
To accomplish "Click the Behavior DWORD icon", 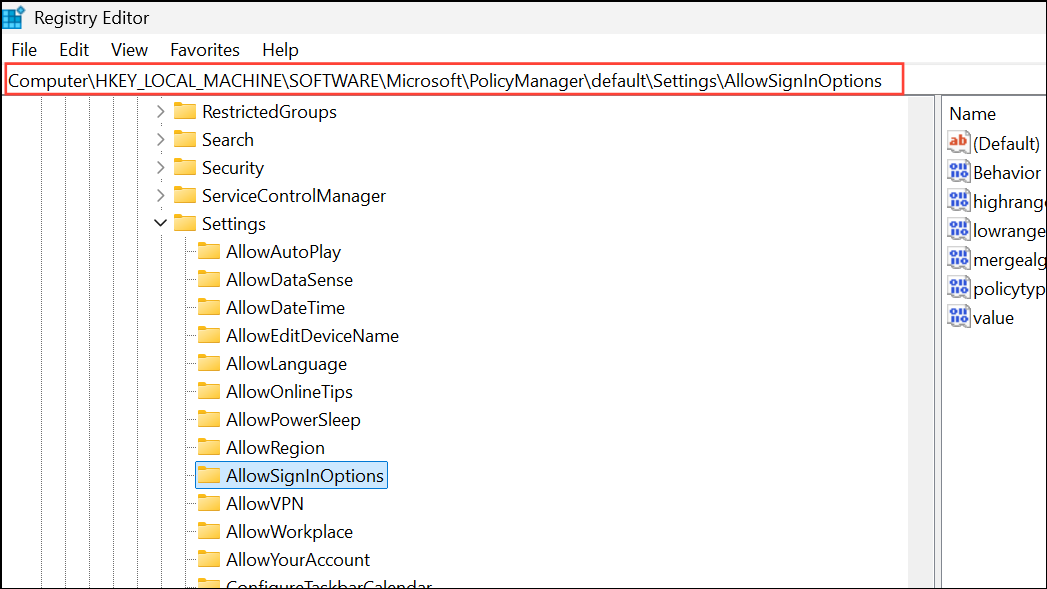I will coord(957,171).
